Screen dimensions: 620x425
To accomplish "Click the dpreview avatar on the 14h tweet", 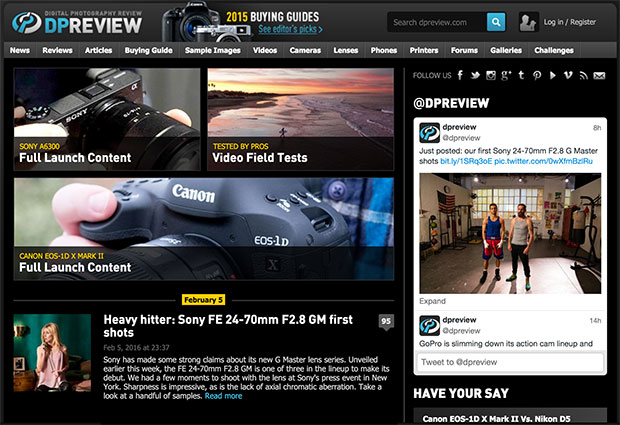I will [429, 325].
